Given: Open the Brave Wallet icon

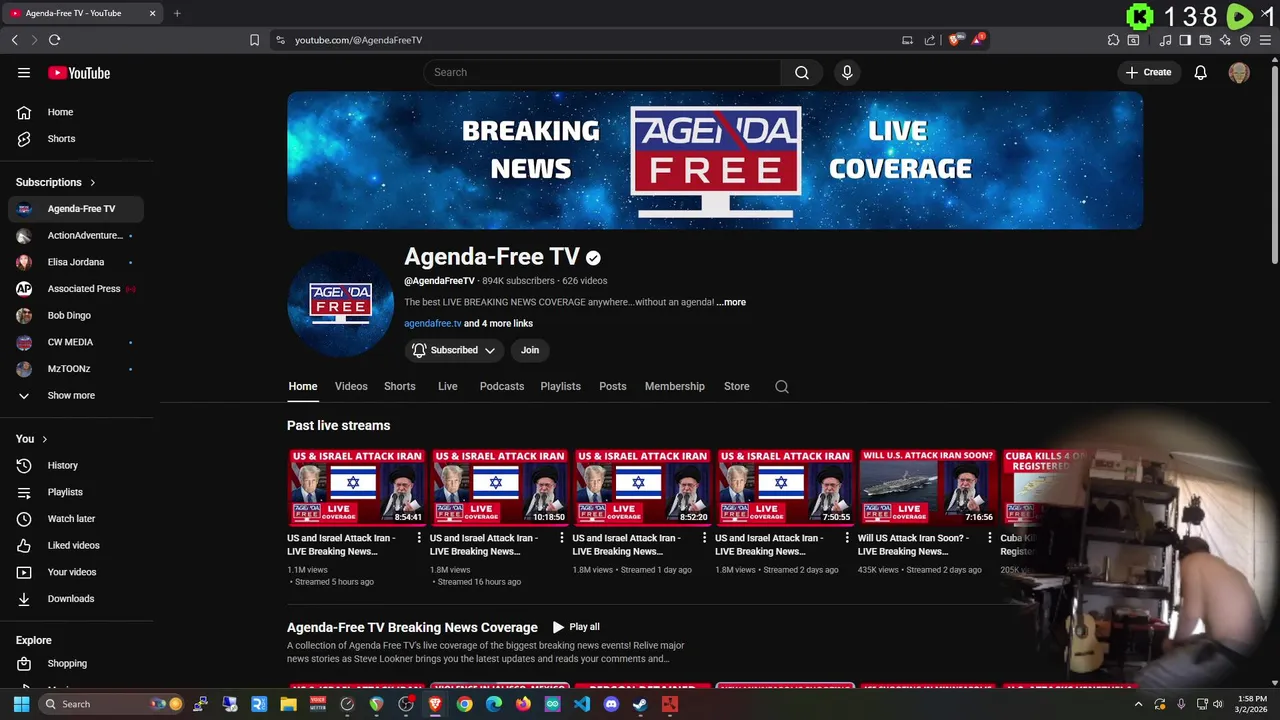Looking at the screenshot, I should click(x=1205, y=40).
